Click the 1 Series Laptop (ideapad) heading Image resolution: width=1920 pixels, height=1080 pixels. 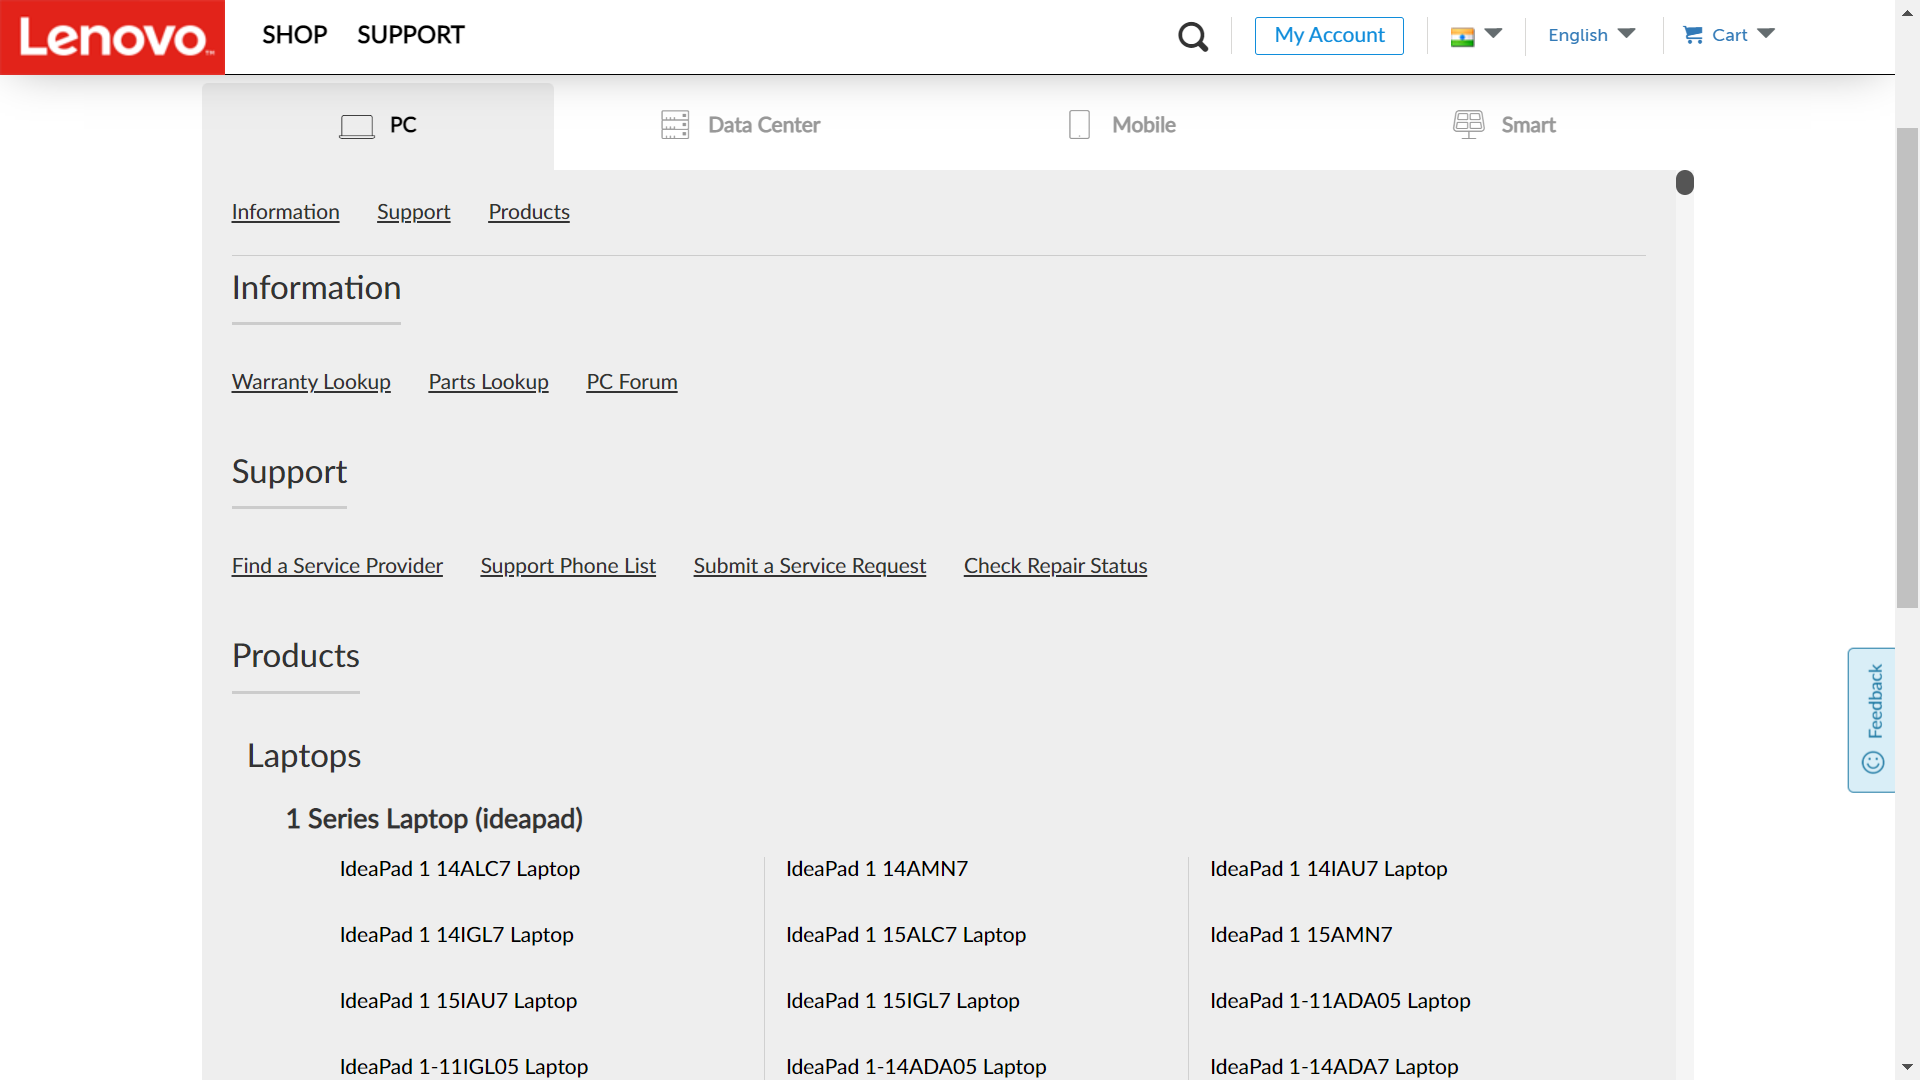click(434, 819)
